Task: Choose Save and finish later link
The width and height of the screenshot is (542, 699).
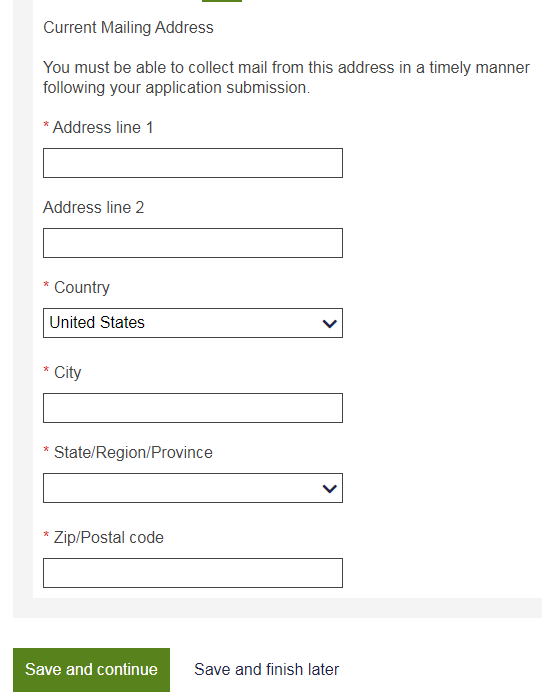Action: [x=267, y=670]
